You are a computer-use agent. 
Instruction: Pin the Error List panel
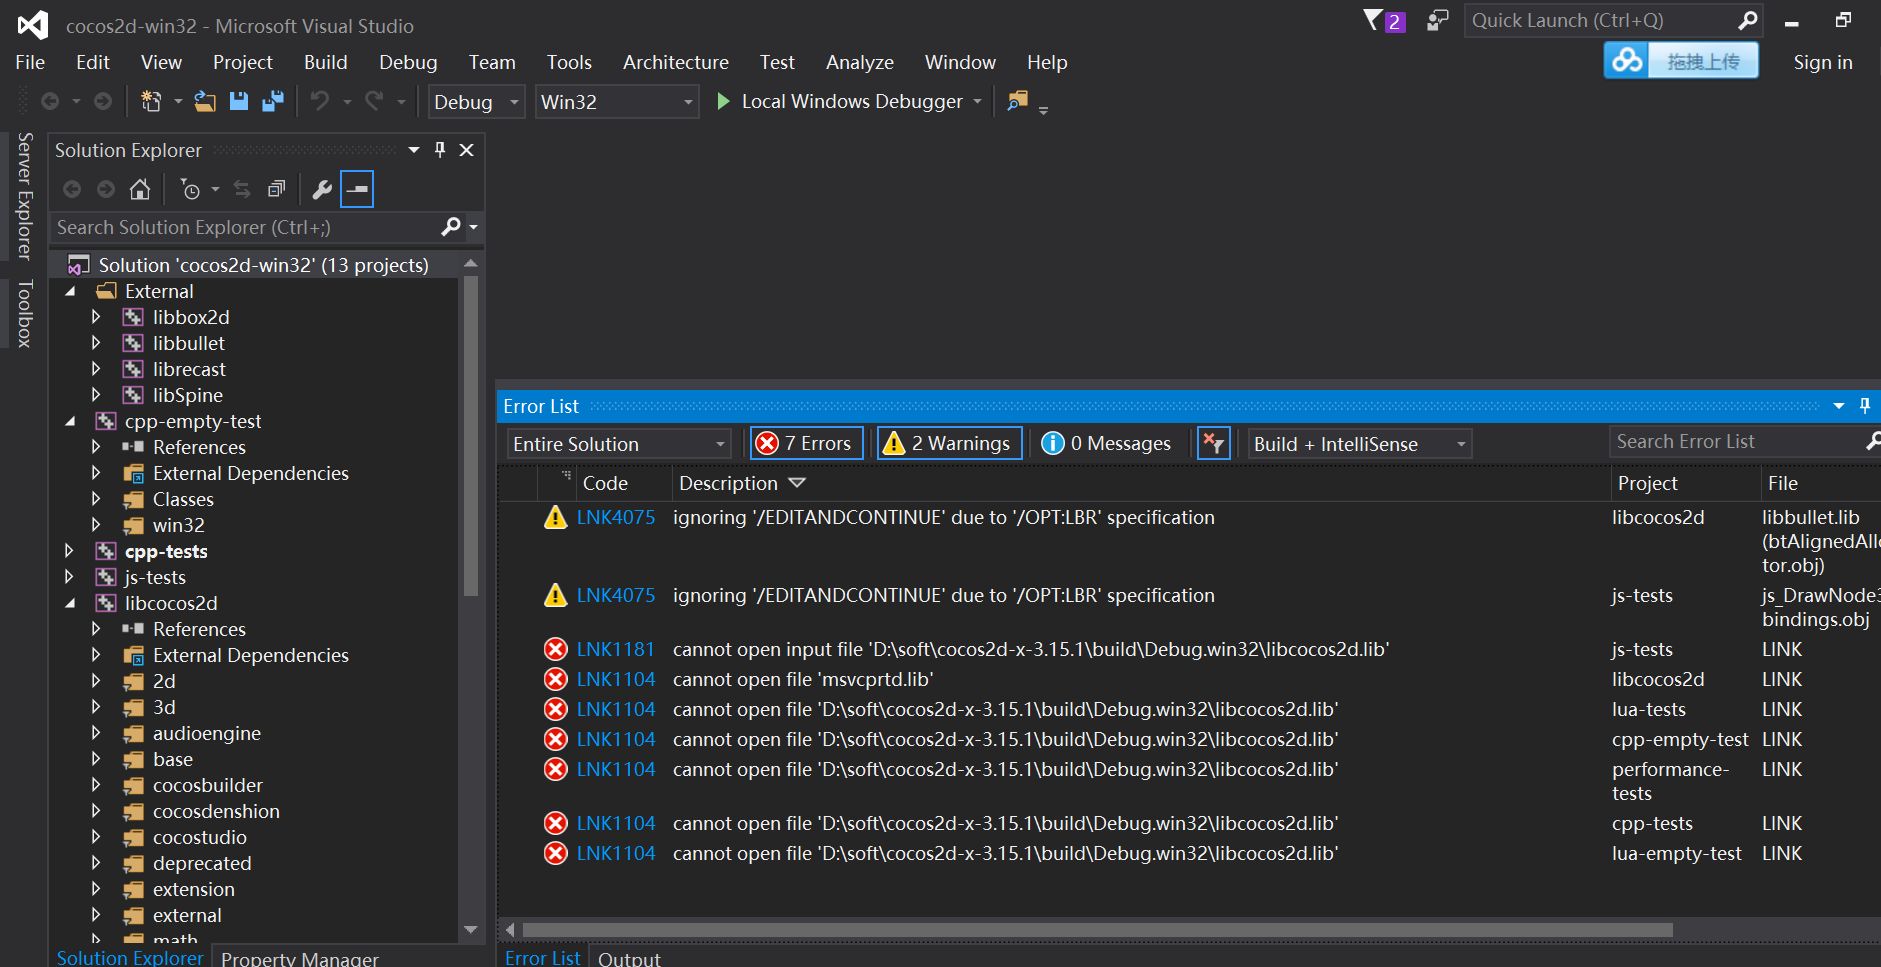point(1865,406)
